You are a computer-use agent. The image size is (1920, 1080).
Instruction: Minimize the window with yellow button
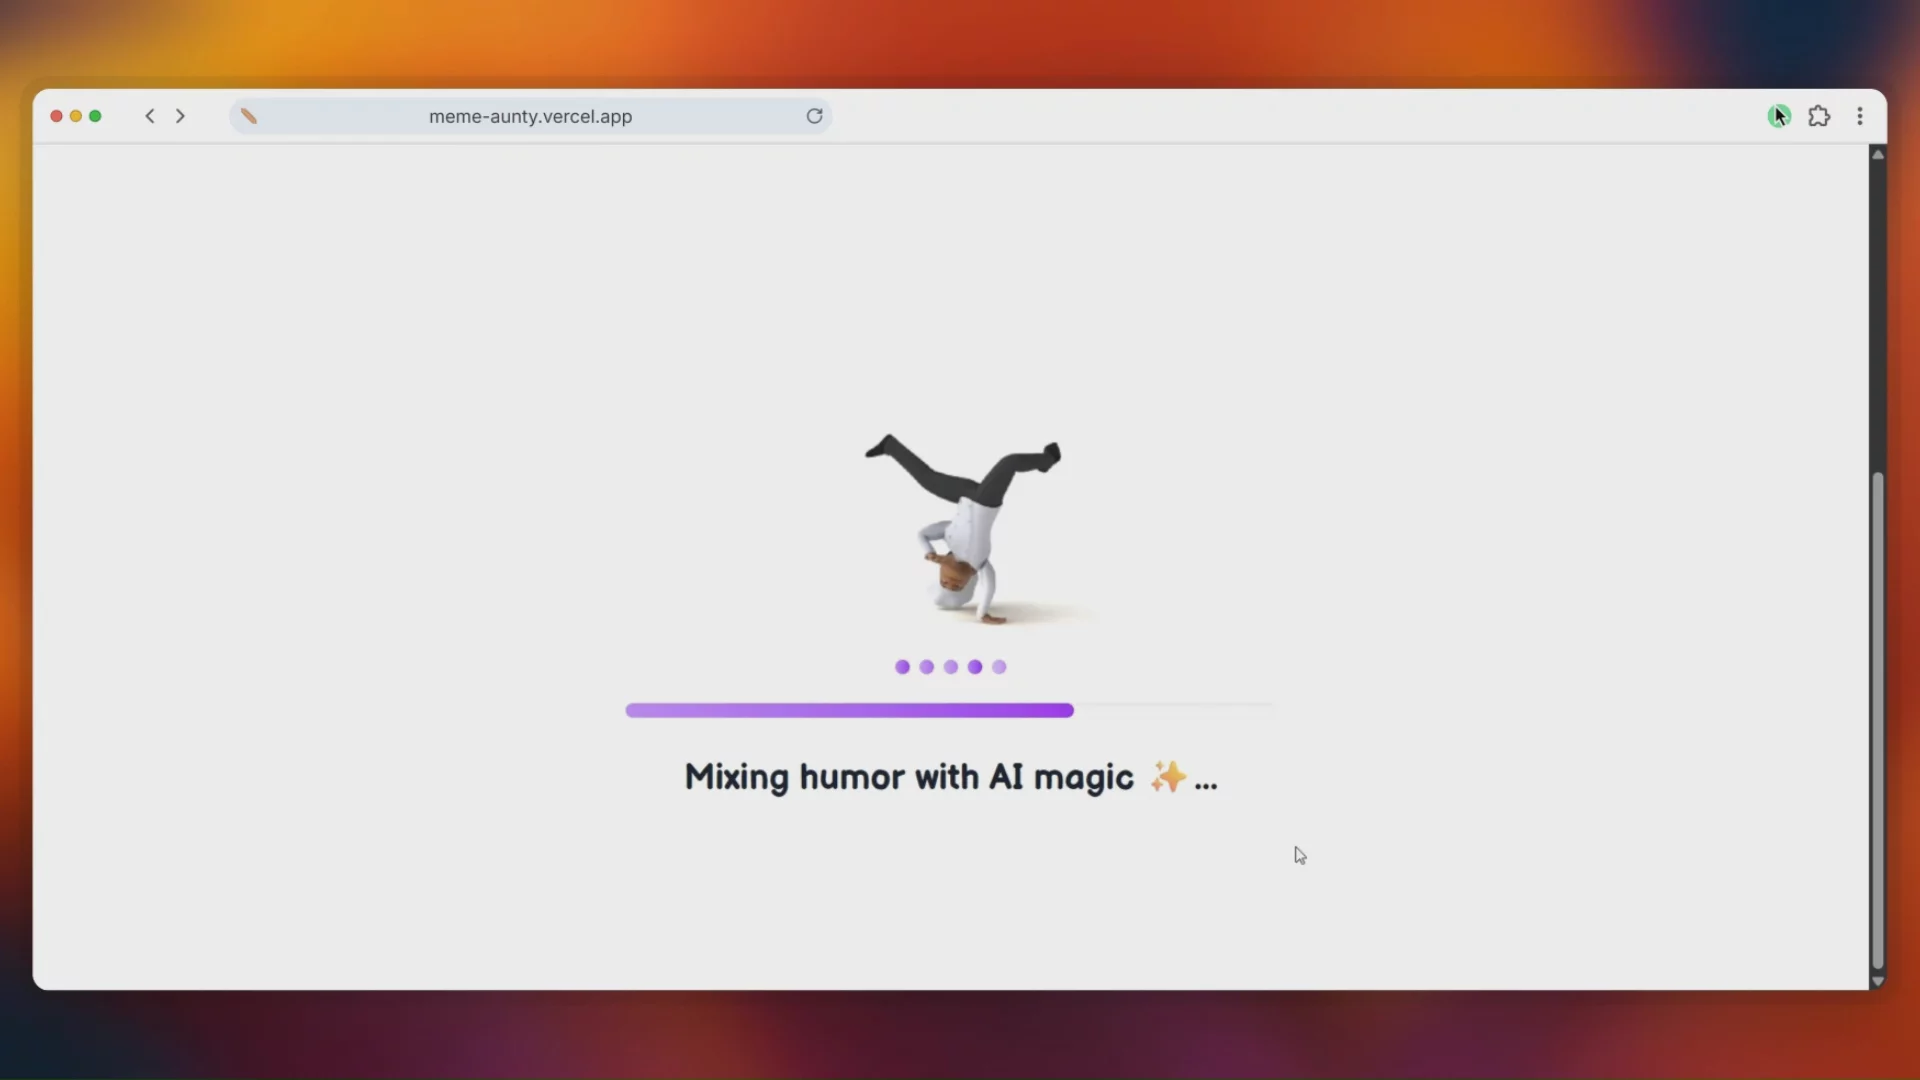[76, 116]
